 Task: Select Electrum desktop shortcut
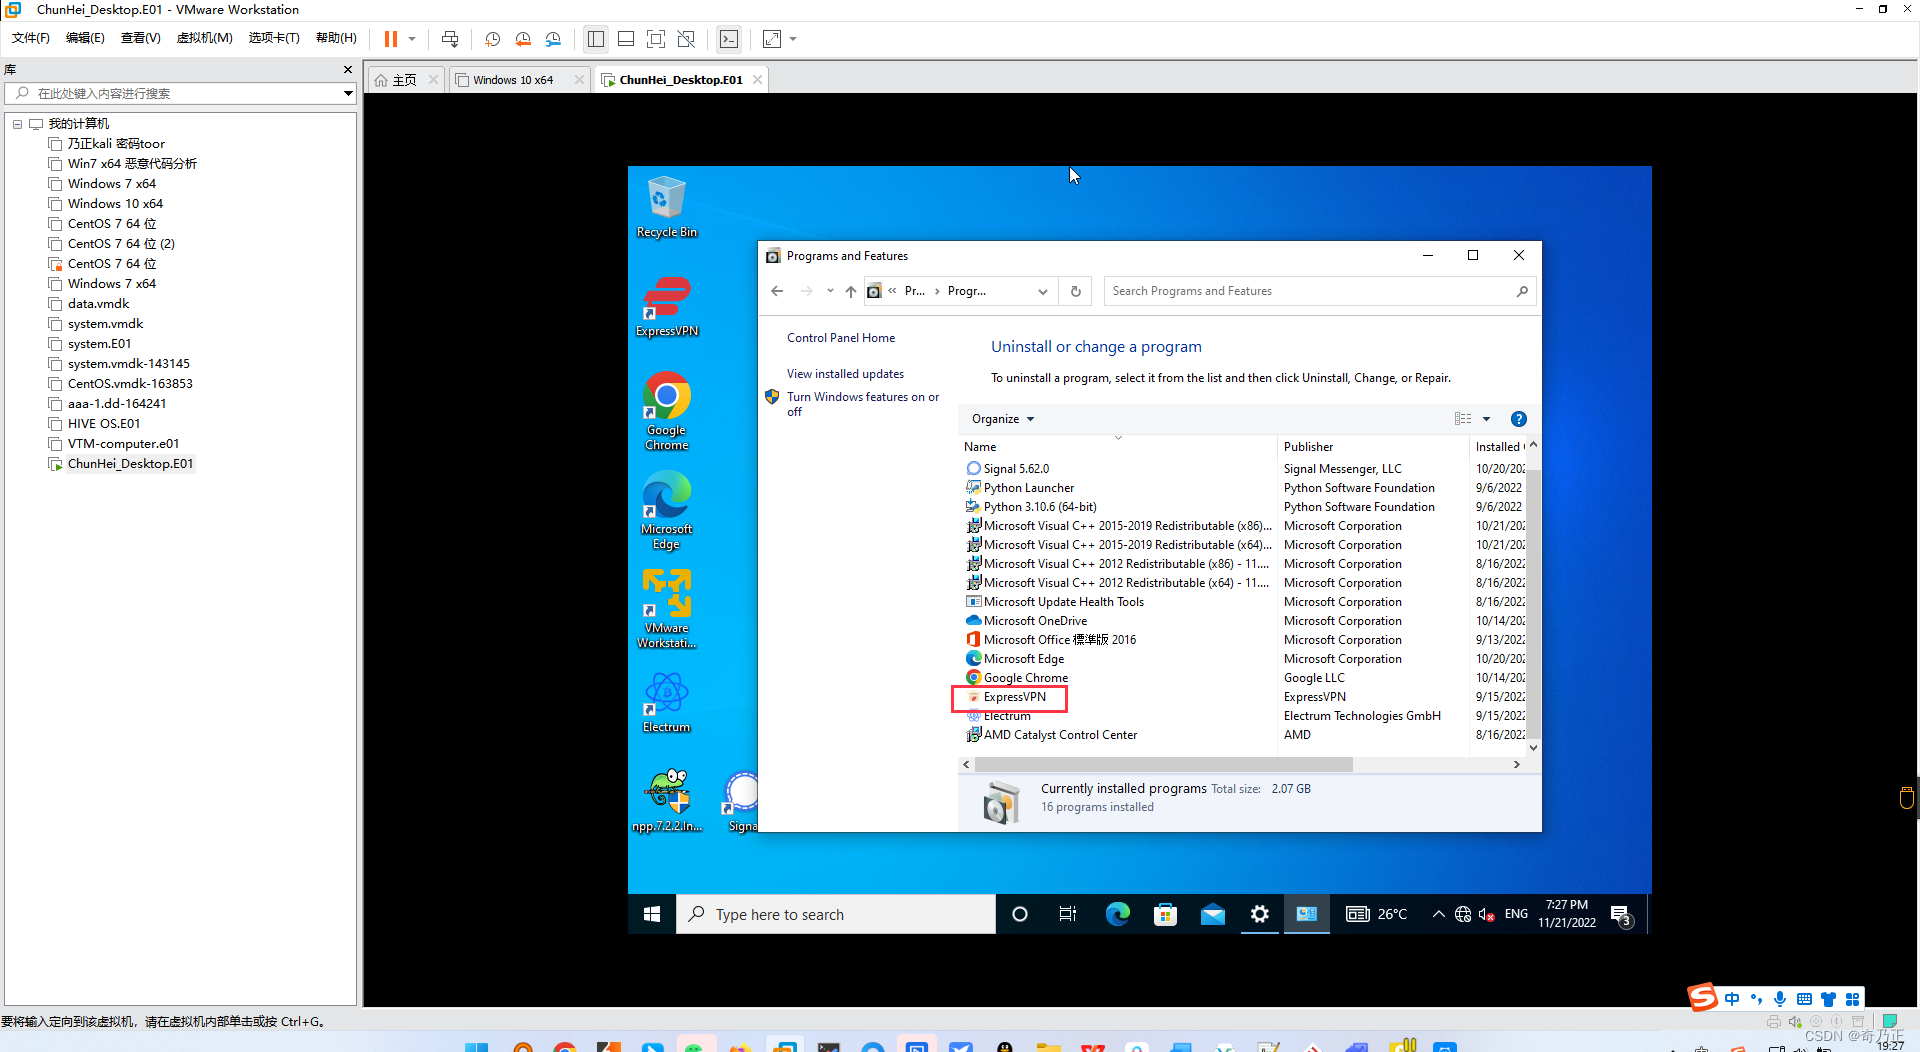pos(667,702)
